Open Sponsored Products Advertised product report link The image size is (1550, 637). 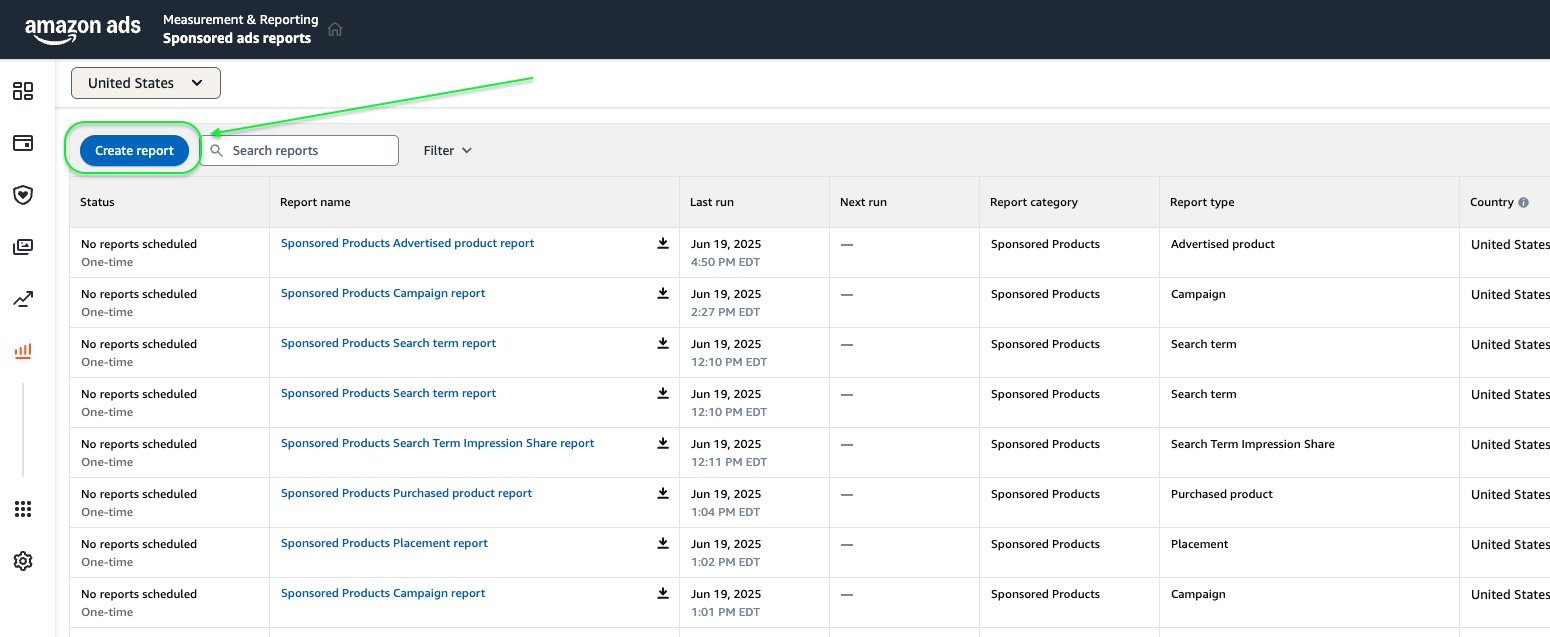pyautogui.click(x=407, y=243)
